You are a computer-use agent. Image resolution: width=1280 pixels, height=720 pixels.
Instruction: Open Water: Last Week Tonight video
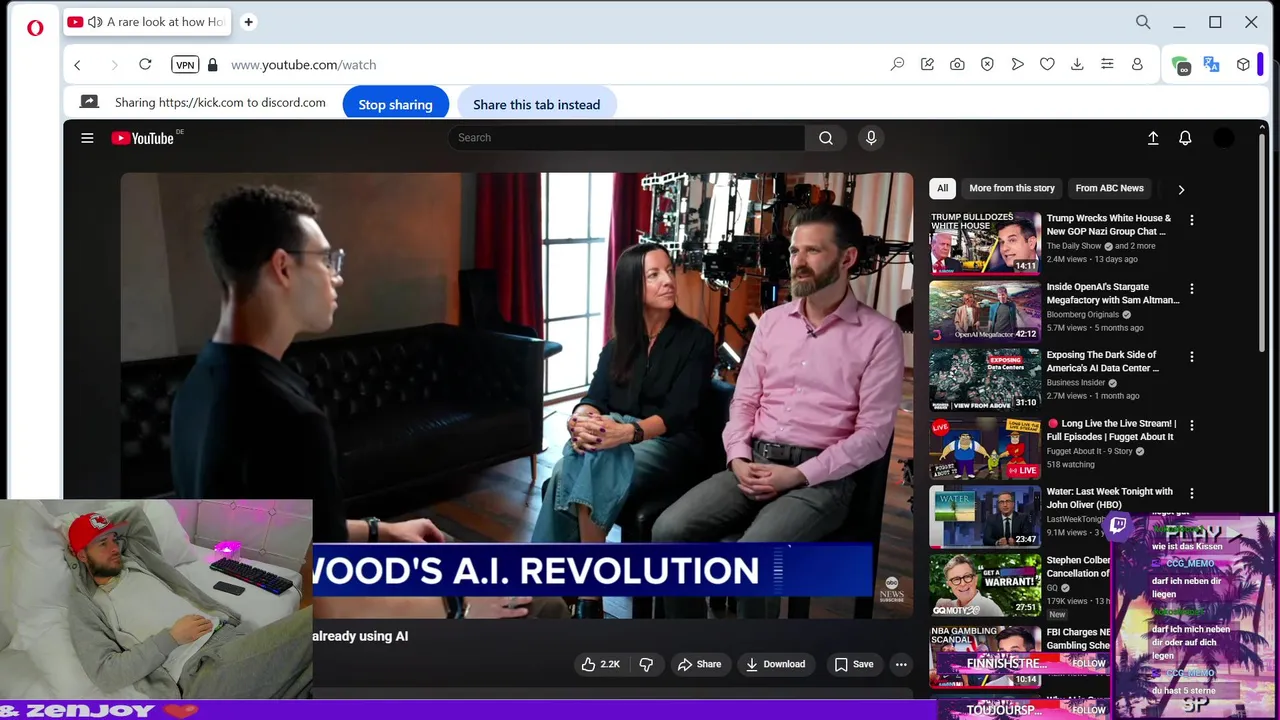click(x=1109, y=498)
